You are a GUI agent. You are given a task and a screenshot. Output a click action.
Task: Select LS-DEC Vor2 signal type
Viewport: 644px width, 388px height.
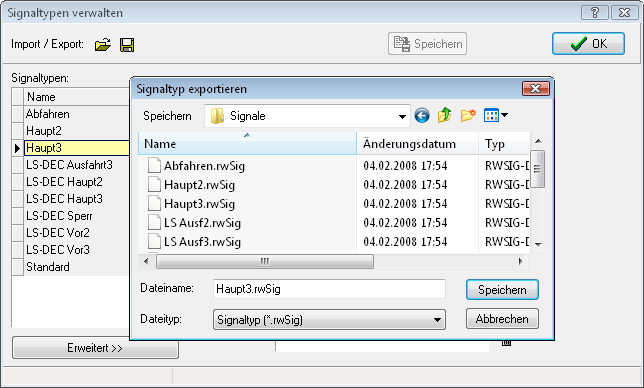[x=77, y=233]
